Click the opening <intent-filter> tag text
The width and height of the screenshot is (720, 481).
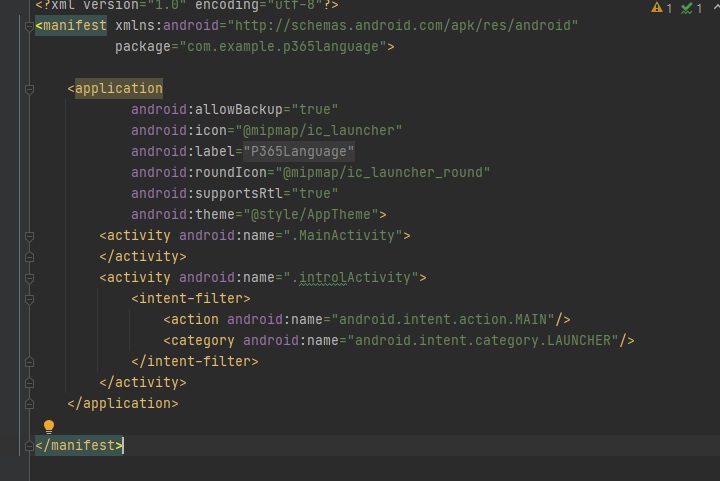coord(191,298)
